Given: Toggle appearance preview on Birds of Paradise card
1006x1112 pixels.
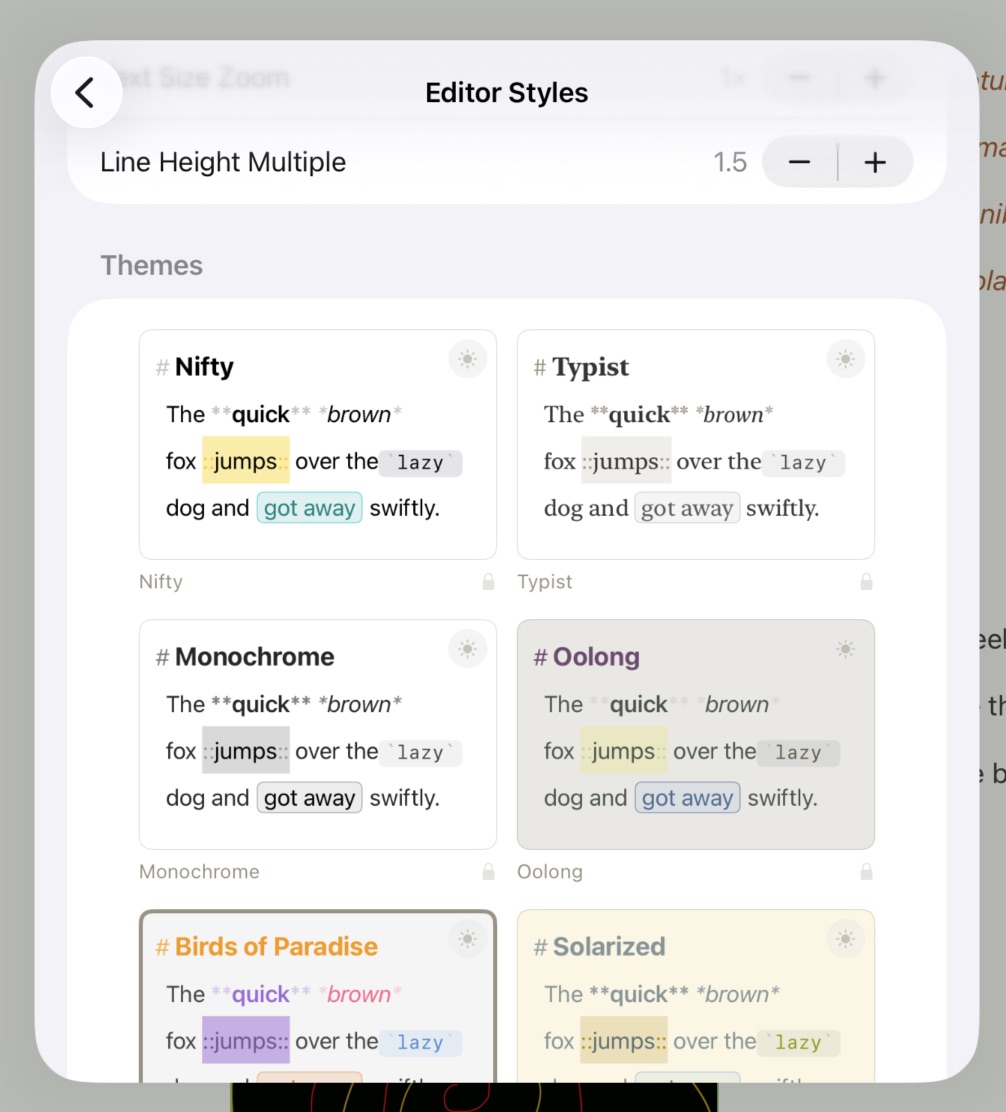Looking at the screenshot, I should click(x=468, y=938).
